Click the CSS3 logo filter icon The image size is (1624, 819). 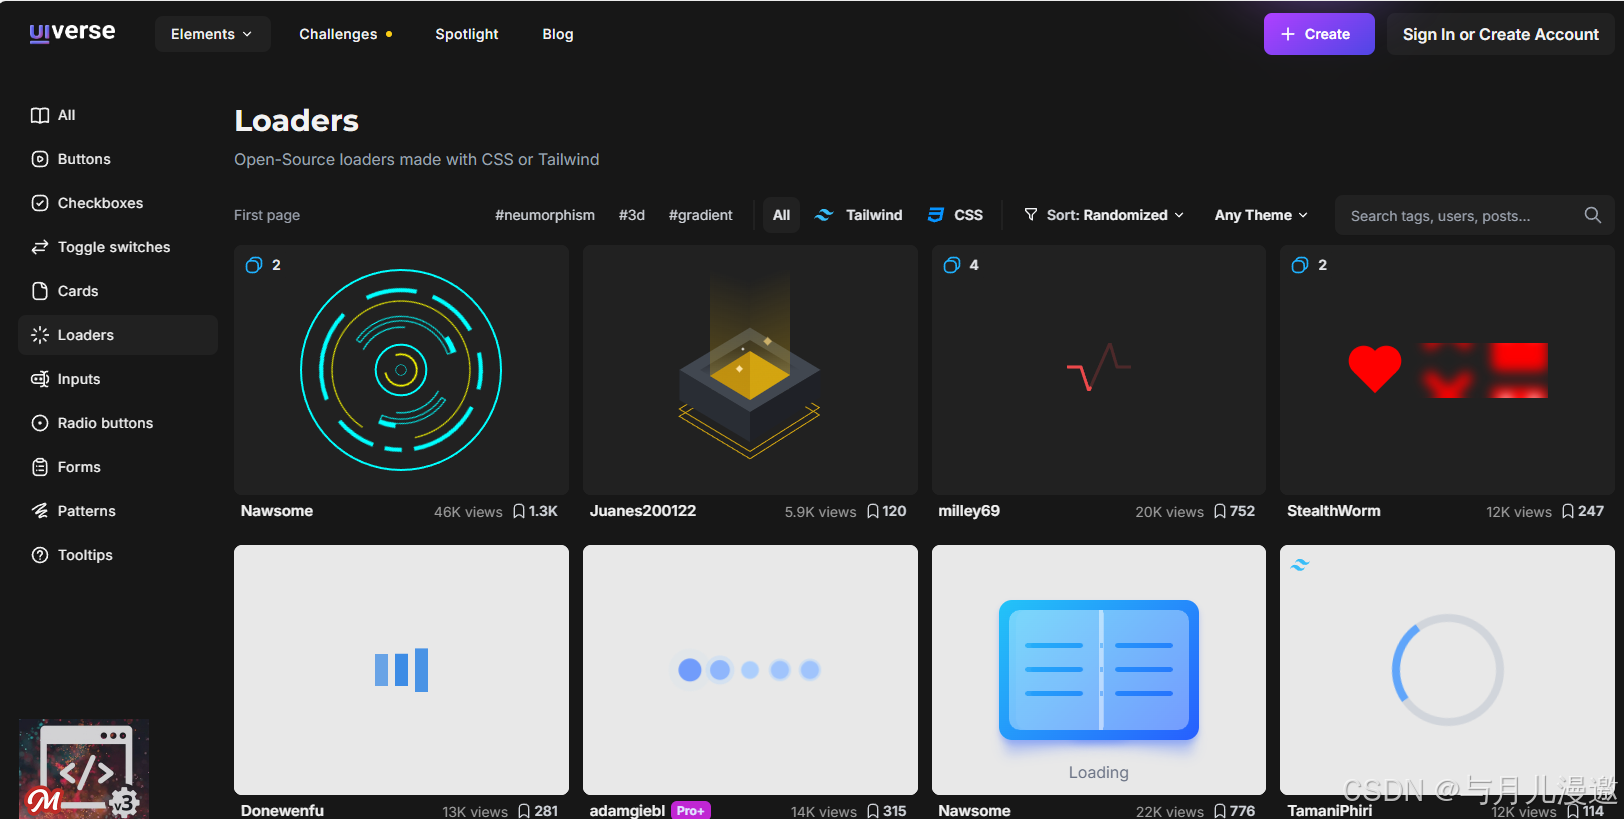pos(936,215)
